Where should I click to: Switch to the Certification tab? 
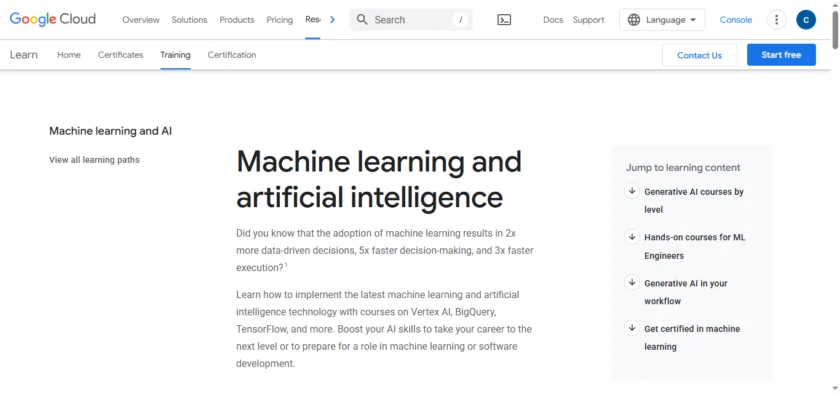[x=232, y=55]
